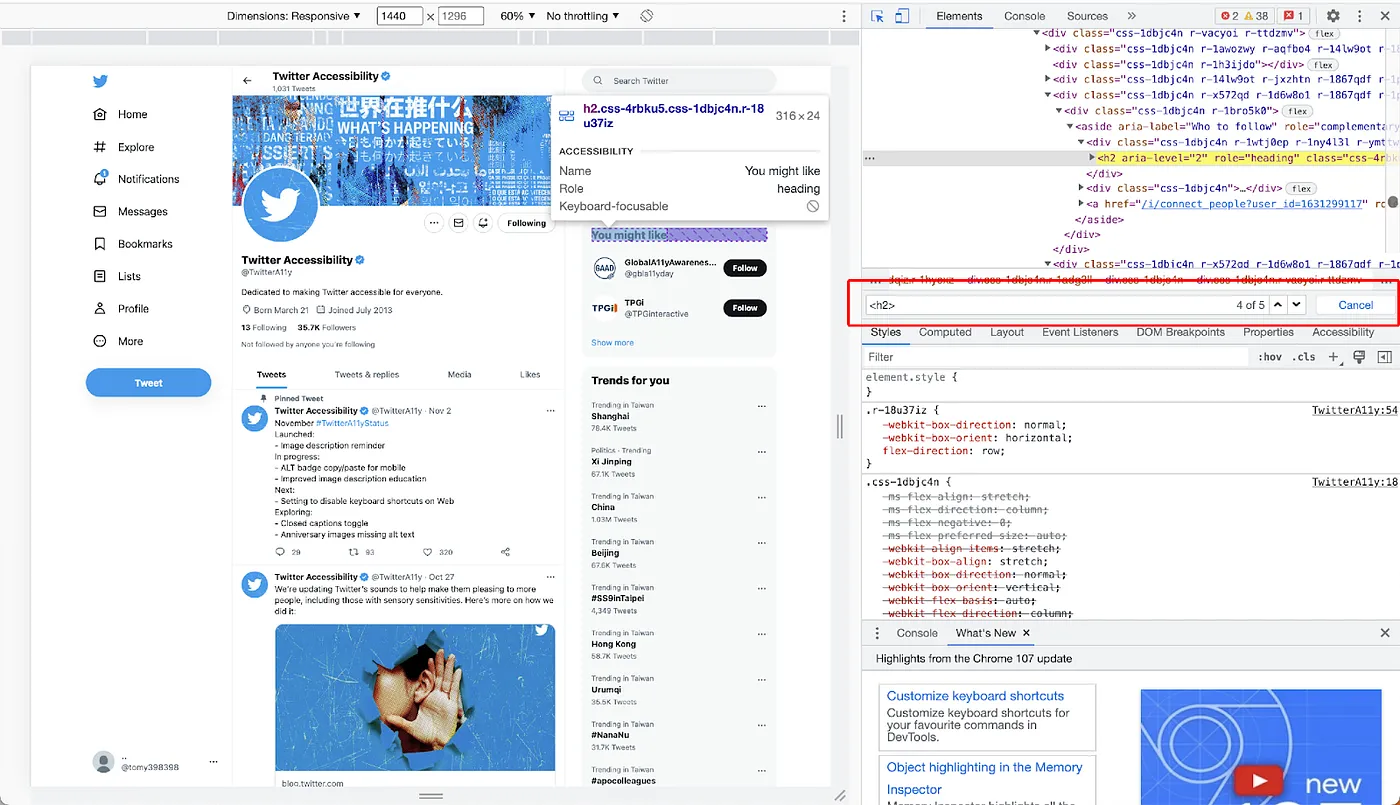Viewport: 1400px width, 805px height.
Task: Switch to the Sources panel tab
Action: pos(1087,16)
